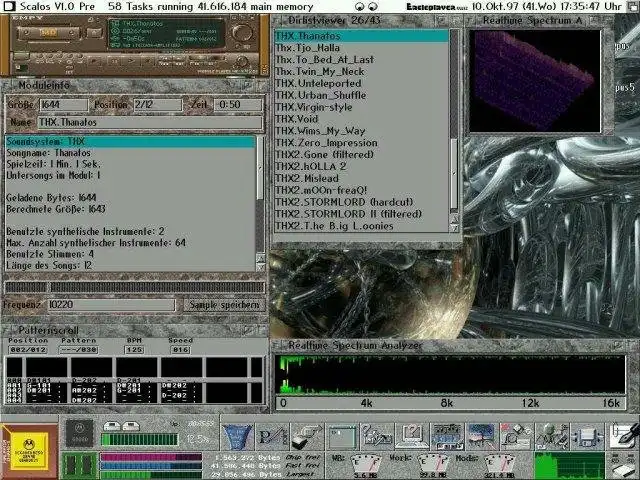Click the Name field showing THX.Thanatos
This screenshot has height=480, width=640.
(x=150, y=122)
